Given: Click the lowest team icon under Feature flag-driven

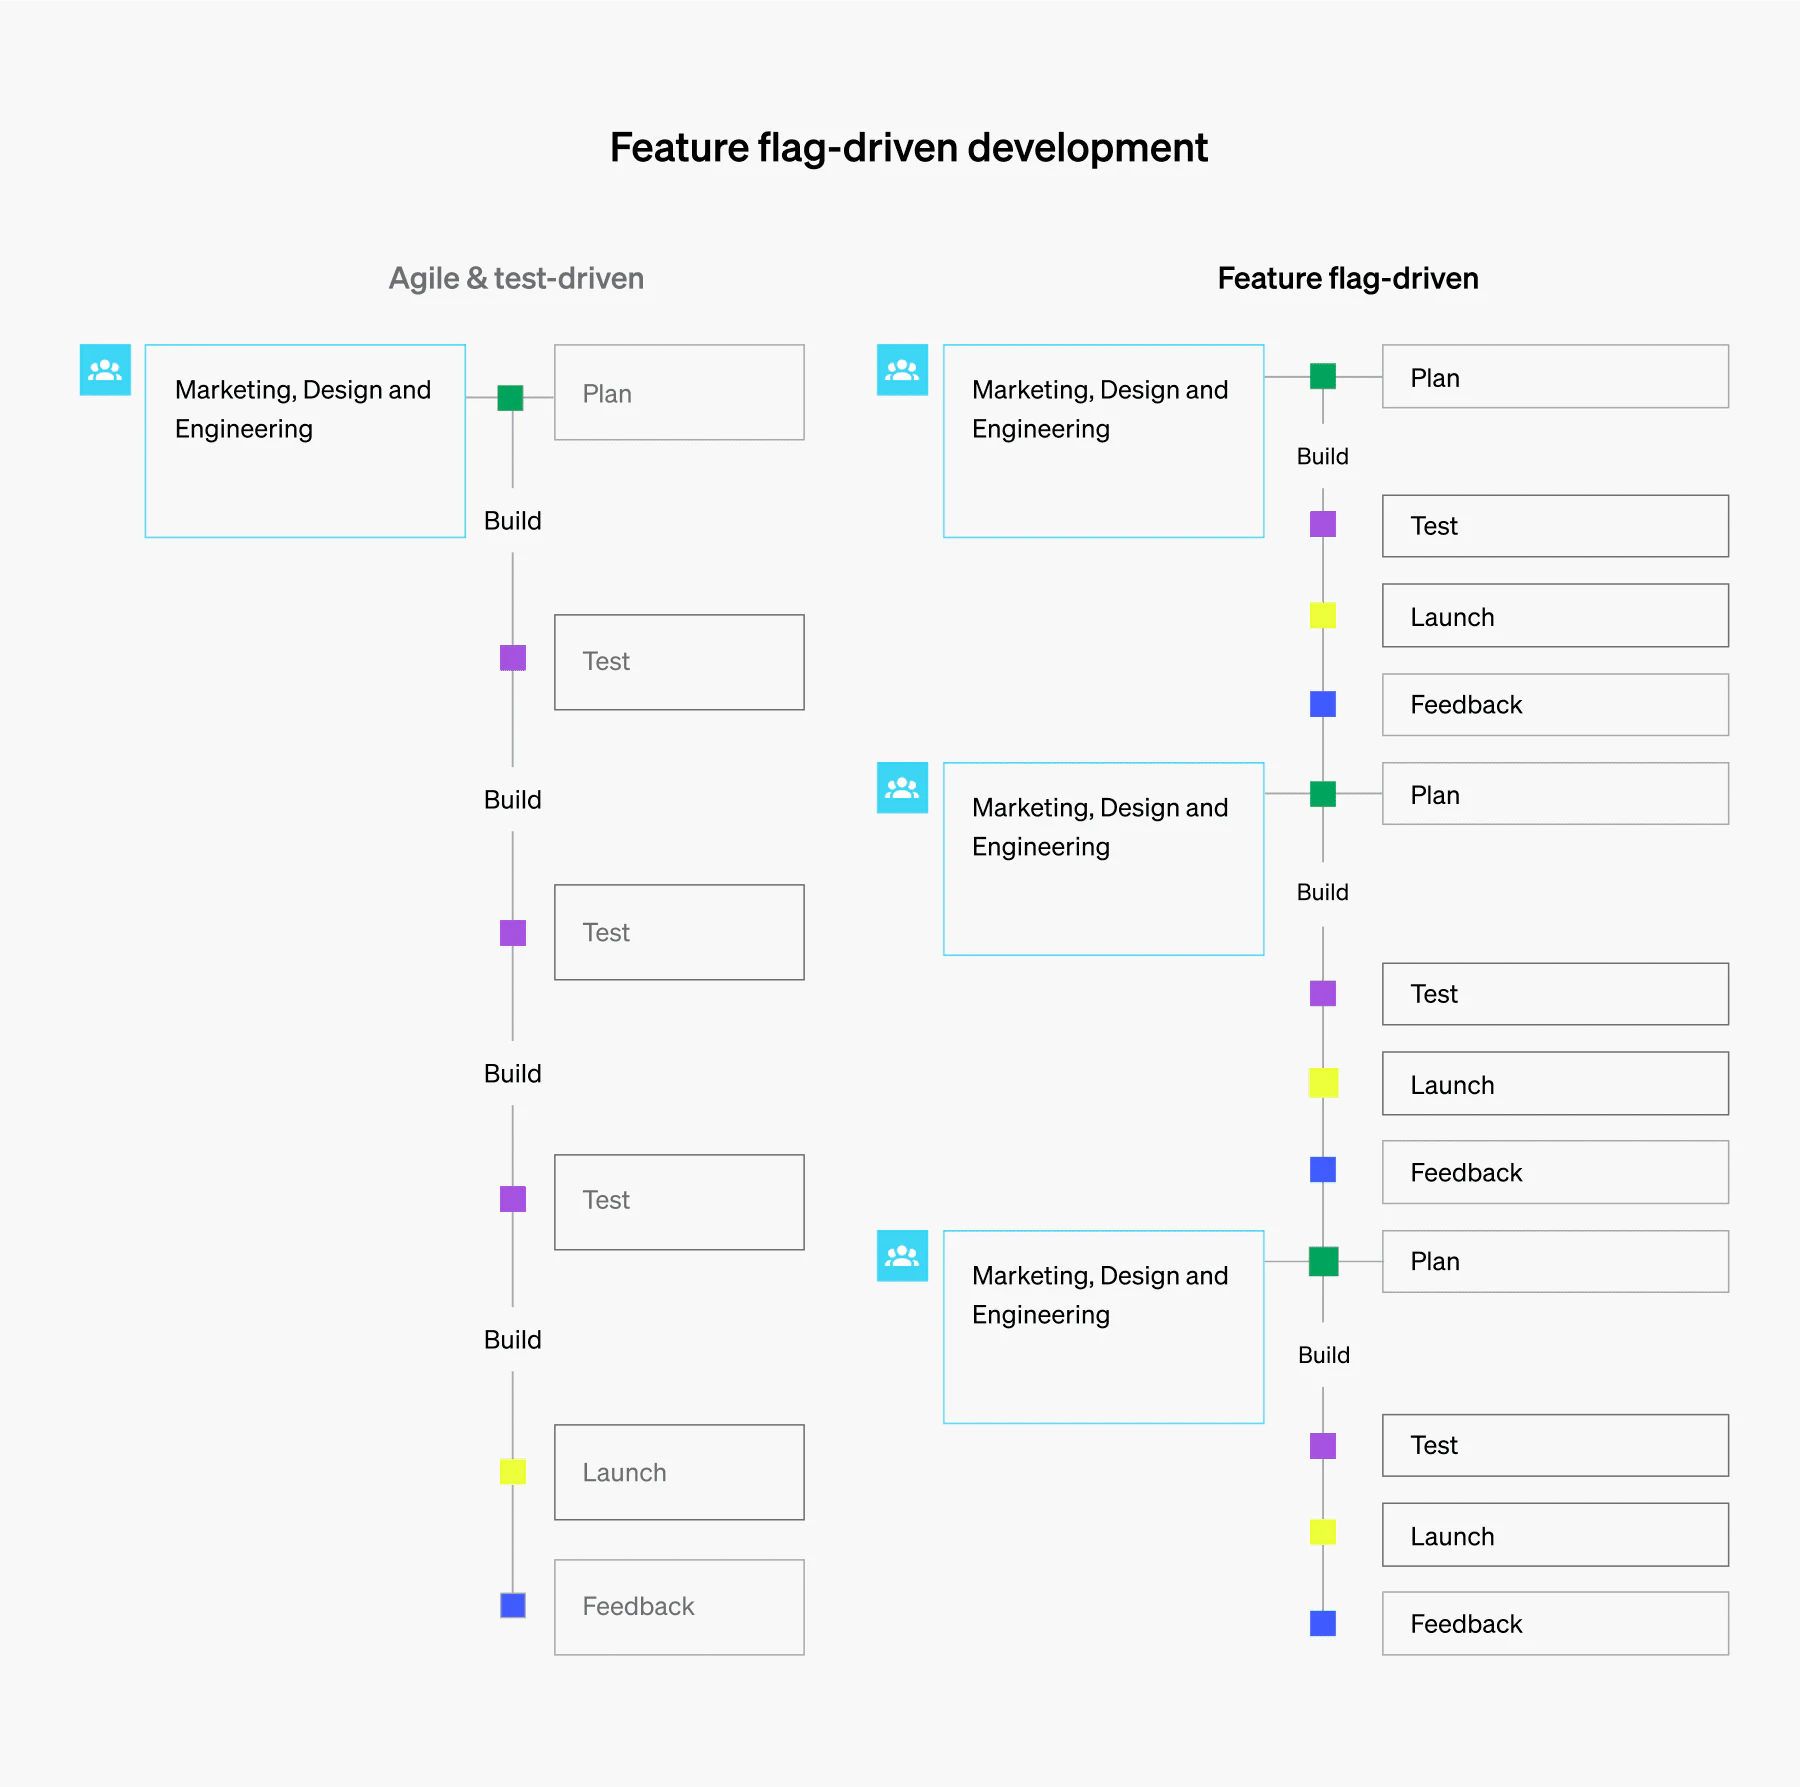Looking at the screenshot, I should (x=902, y=1256).
